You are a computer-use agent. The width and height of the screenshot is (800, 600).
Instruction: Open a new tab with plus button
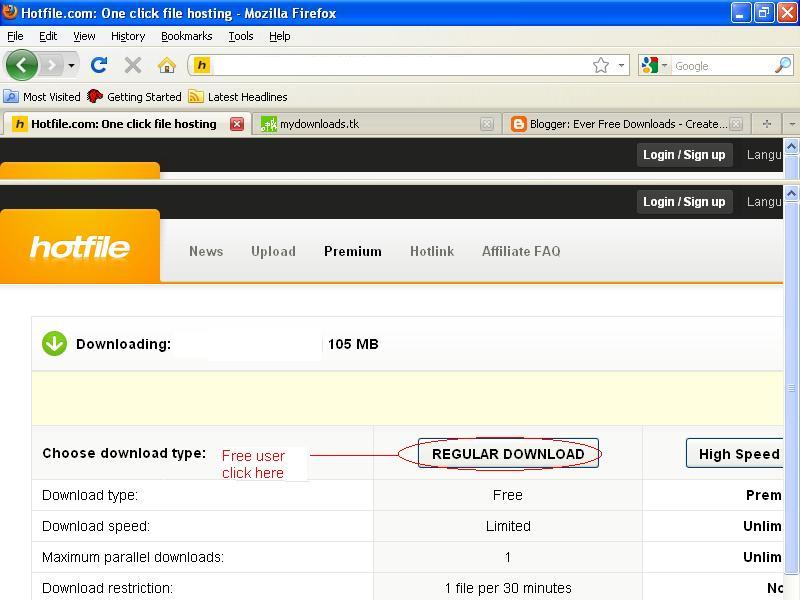point(766,124)
